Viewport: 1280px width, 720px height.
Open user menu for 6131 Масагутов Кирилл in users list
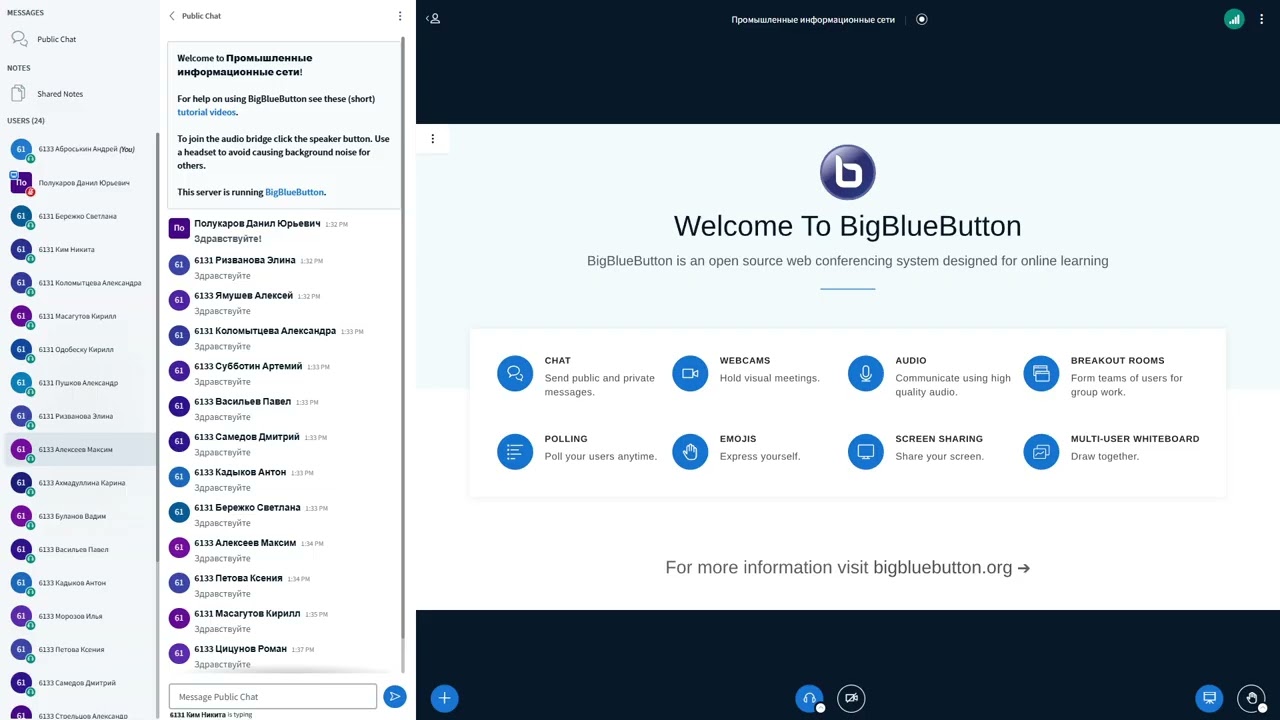coord(80,316)
